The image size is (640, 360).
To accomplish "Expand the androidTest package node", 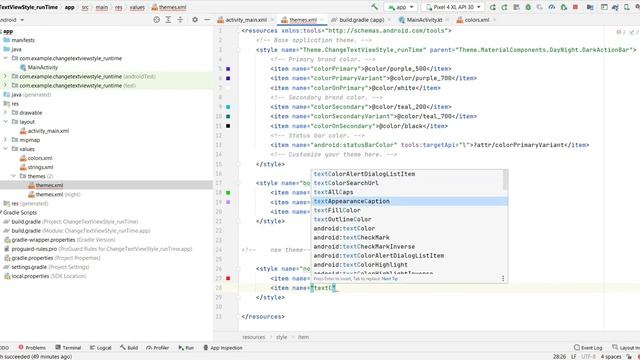I will (5, 76).
